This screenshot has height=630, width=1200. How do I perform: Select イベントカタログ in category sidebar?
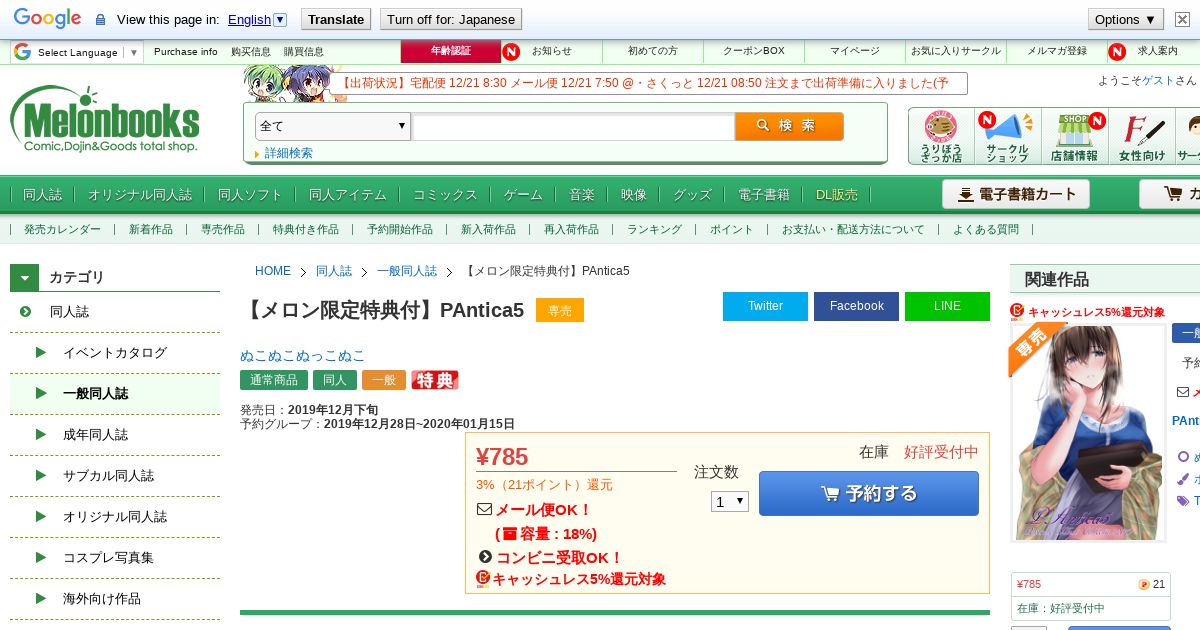click(x=115, y=352)
